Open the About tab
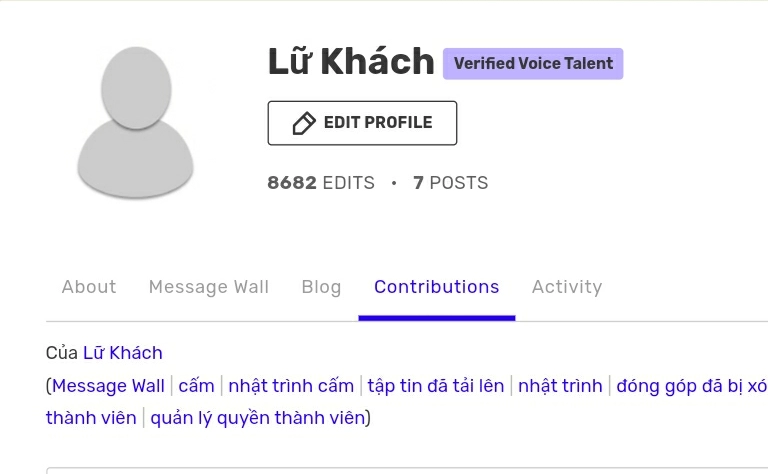The width and height of the screenshot is (768, 474). point(89,287)
